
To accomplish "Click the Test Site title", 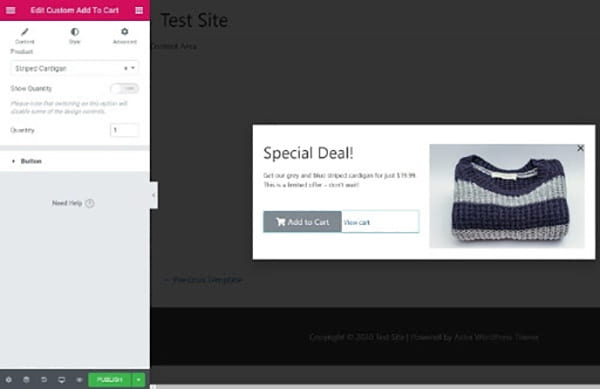I will pos(194,20).
